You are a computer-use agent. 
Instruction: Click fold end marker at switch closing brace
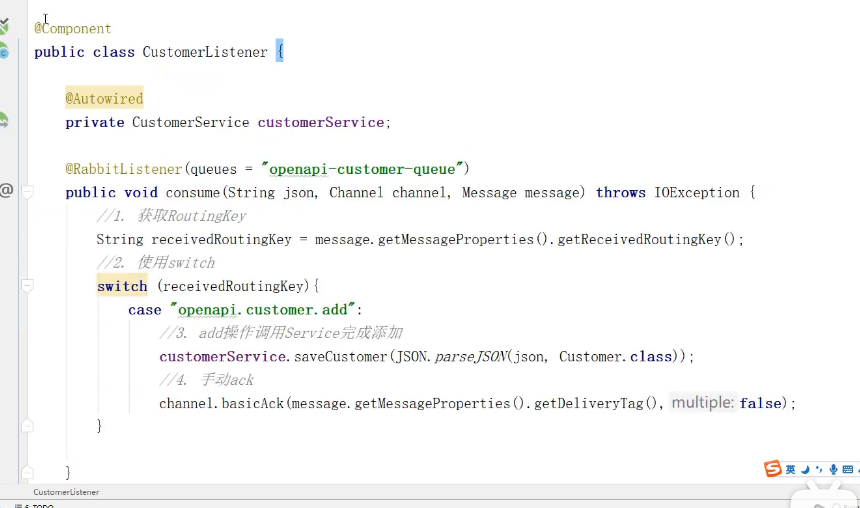tap(28, 426)
